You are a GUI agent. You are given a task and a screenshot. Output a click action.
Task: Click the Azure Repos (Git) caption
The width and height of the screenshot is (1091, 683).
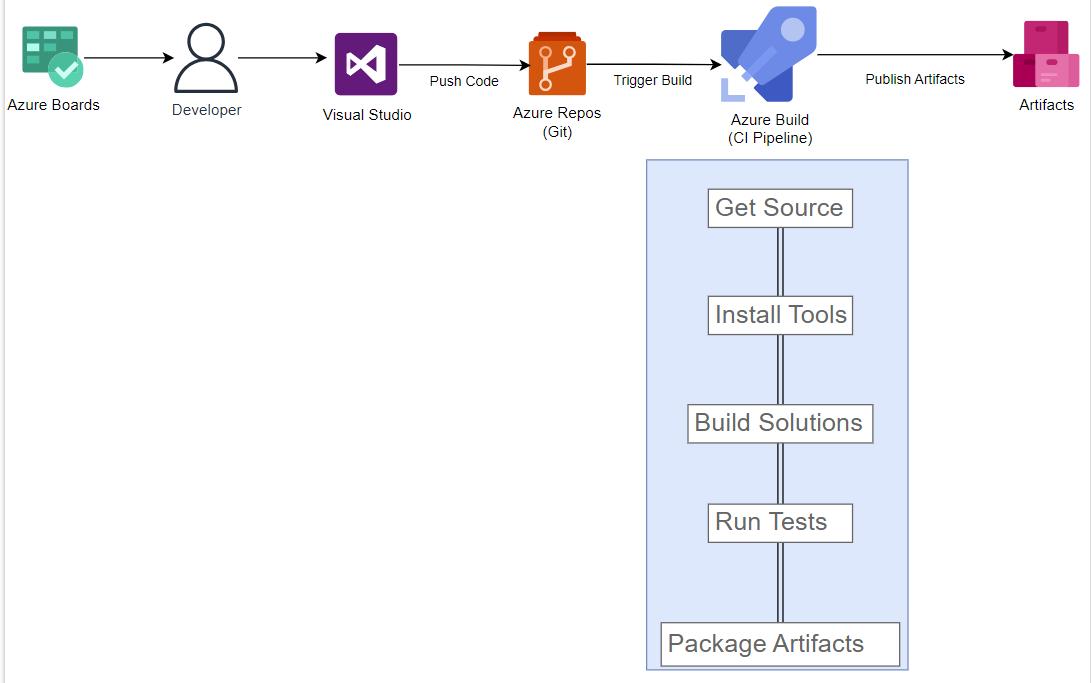tap(557, 122)
